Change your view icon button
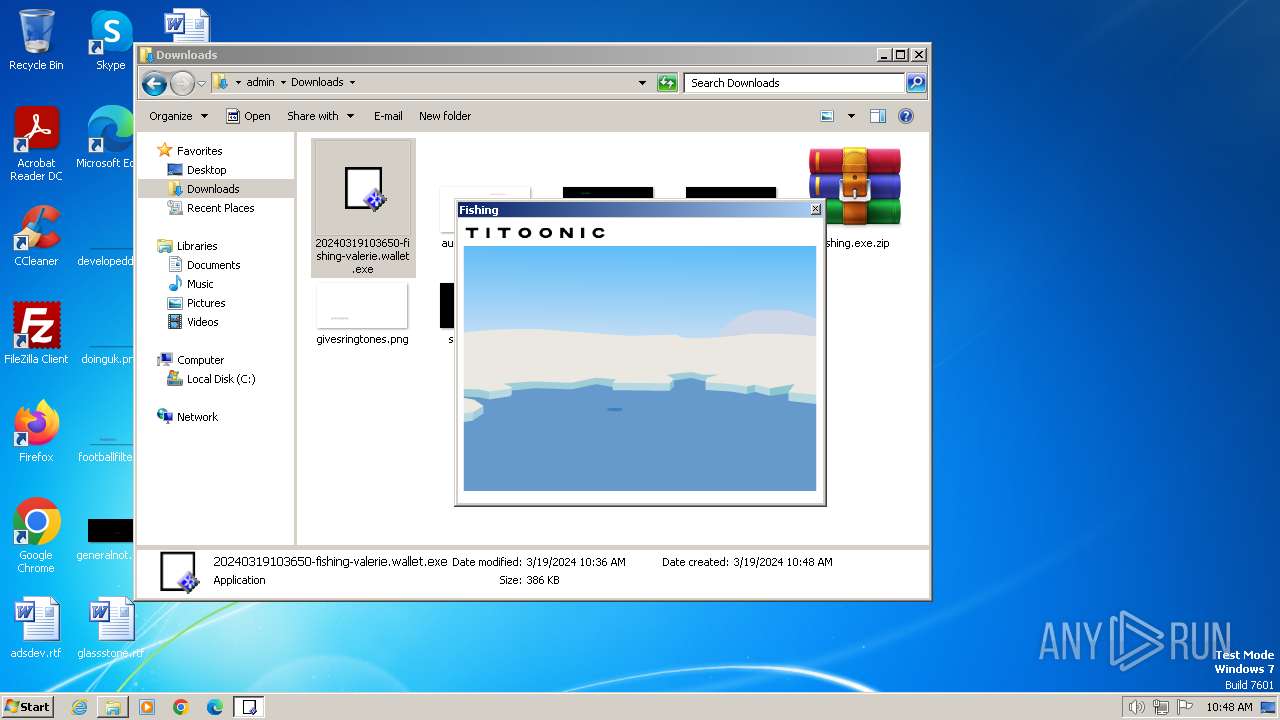Screen dimensions: 1280x720 [827, 116]
